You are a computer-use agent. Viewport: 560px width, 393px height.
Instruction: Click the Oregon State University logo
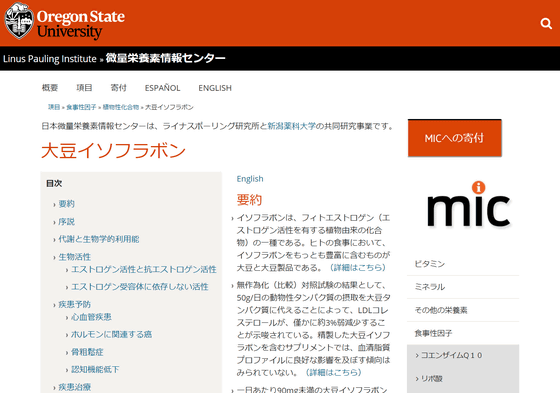[x=65, y=22]
